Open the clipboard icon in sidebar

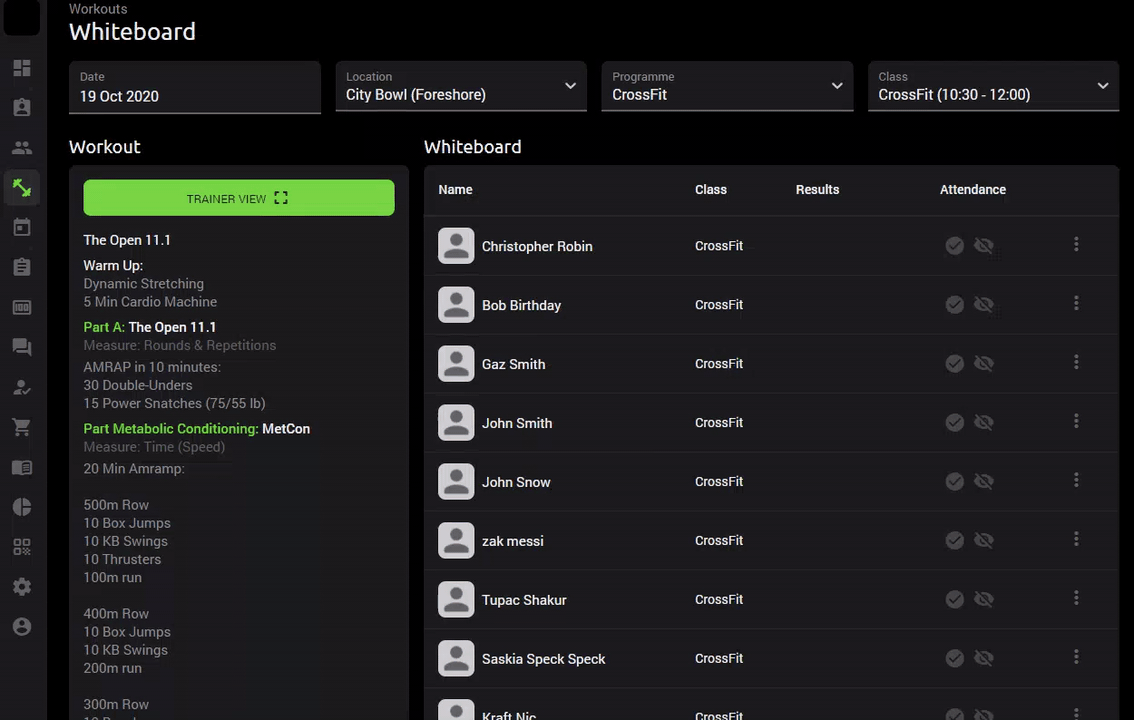(x=22, y=267)
